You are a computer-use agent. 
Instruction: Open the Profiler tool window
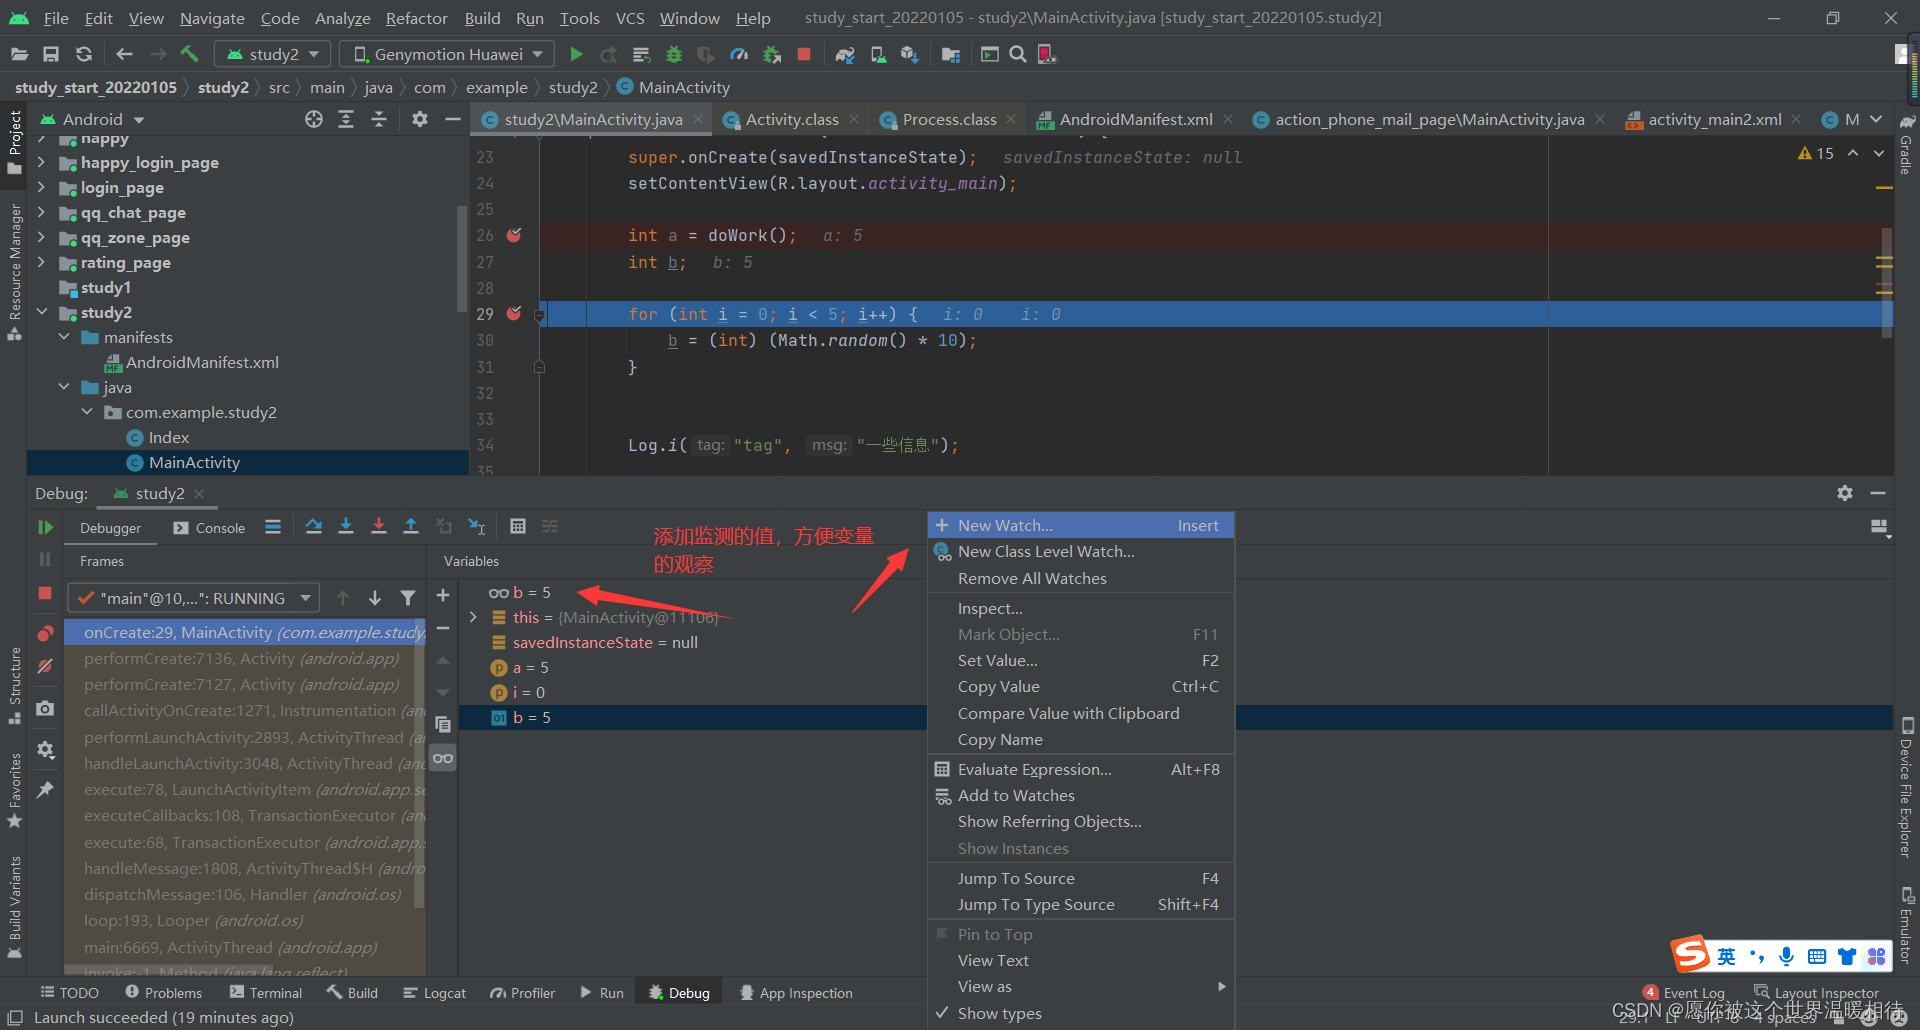pos(523,993)
